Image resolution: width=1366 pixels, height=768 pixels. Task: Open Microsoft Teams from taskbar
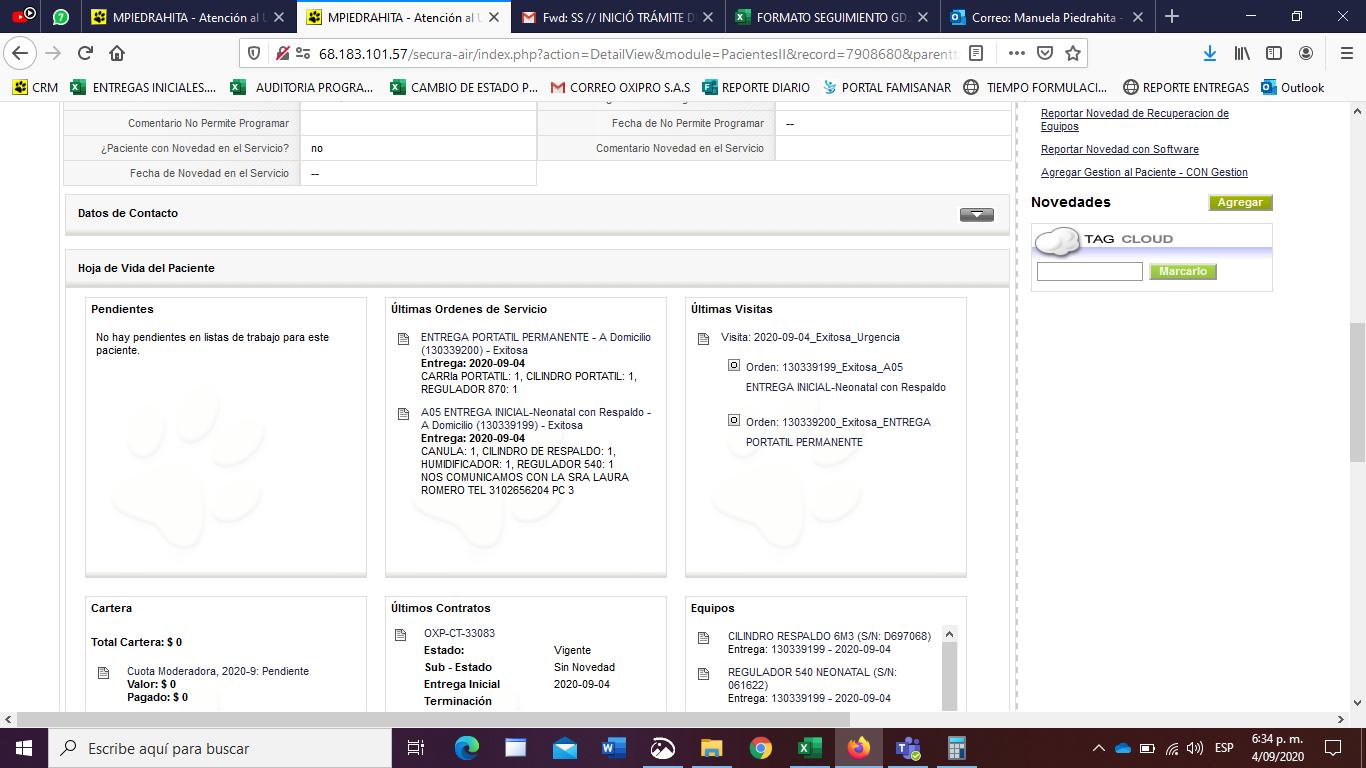908,748
